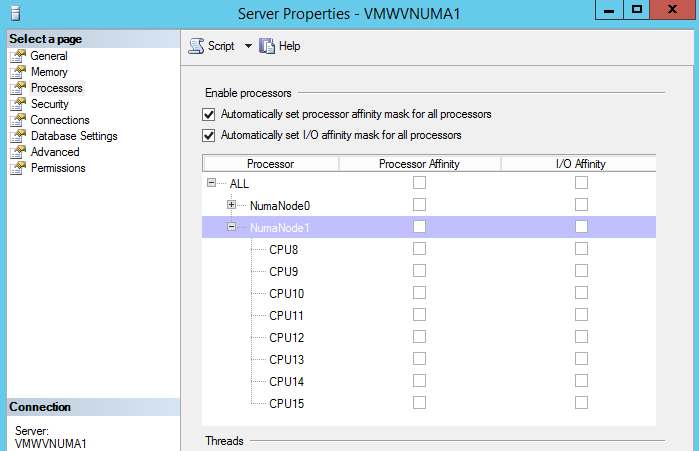Image resolution: width=699 pixels, height=451 pixels.
Task: Click the Processor Affinity column header
Action: 419,163
